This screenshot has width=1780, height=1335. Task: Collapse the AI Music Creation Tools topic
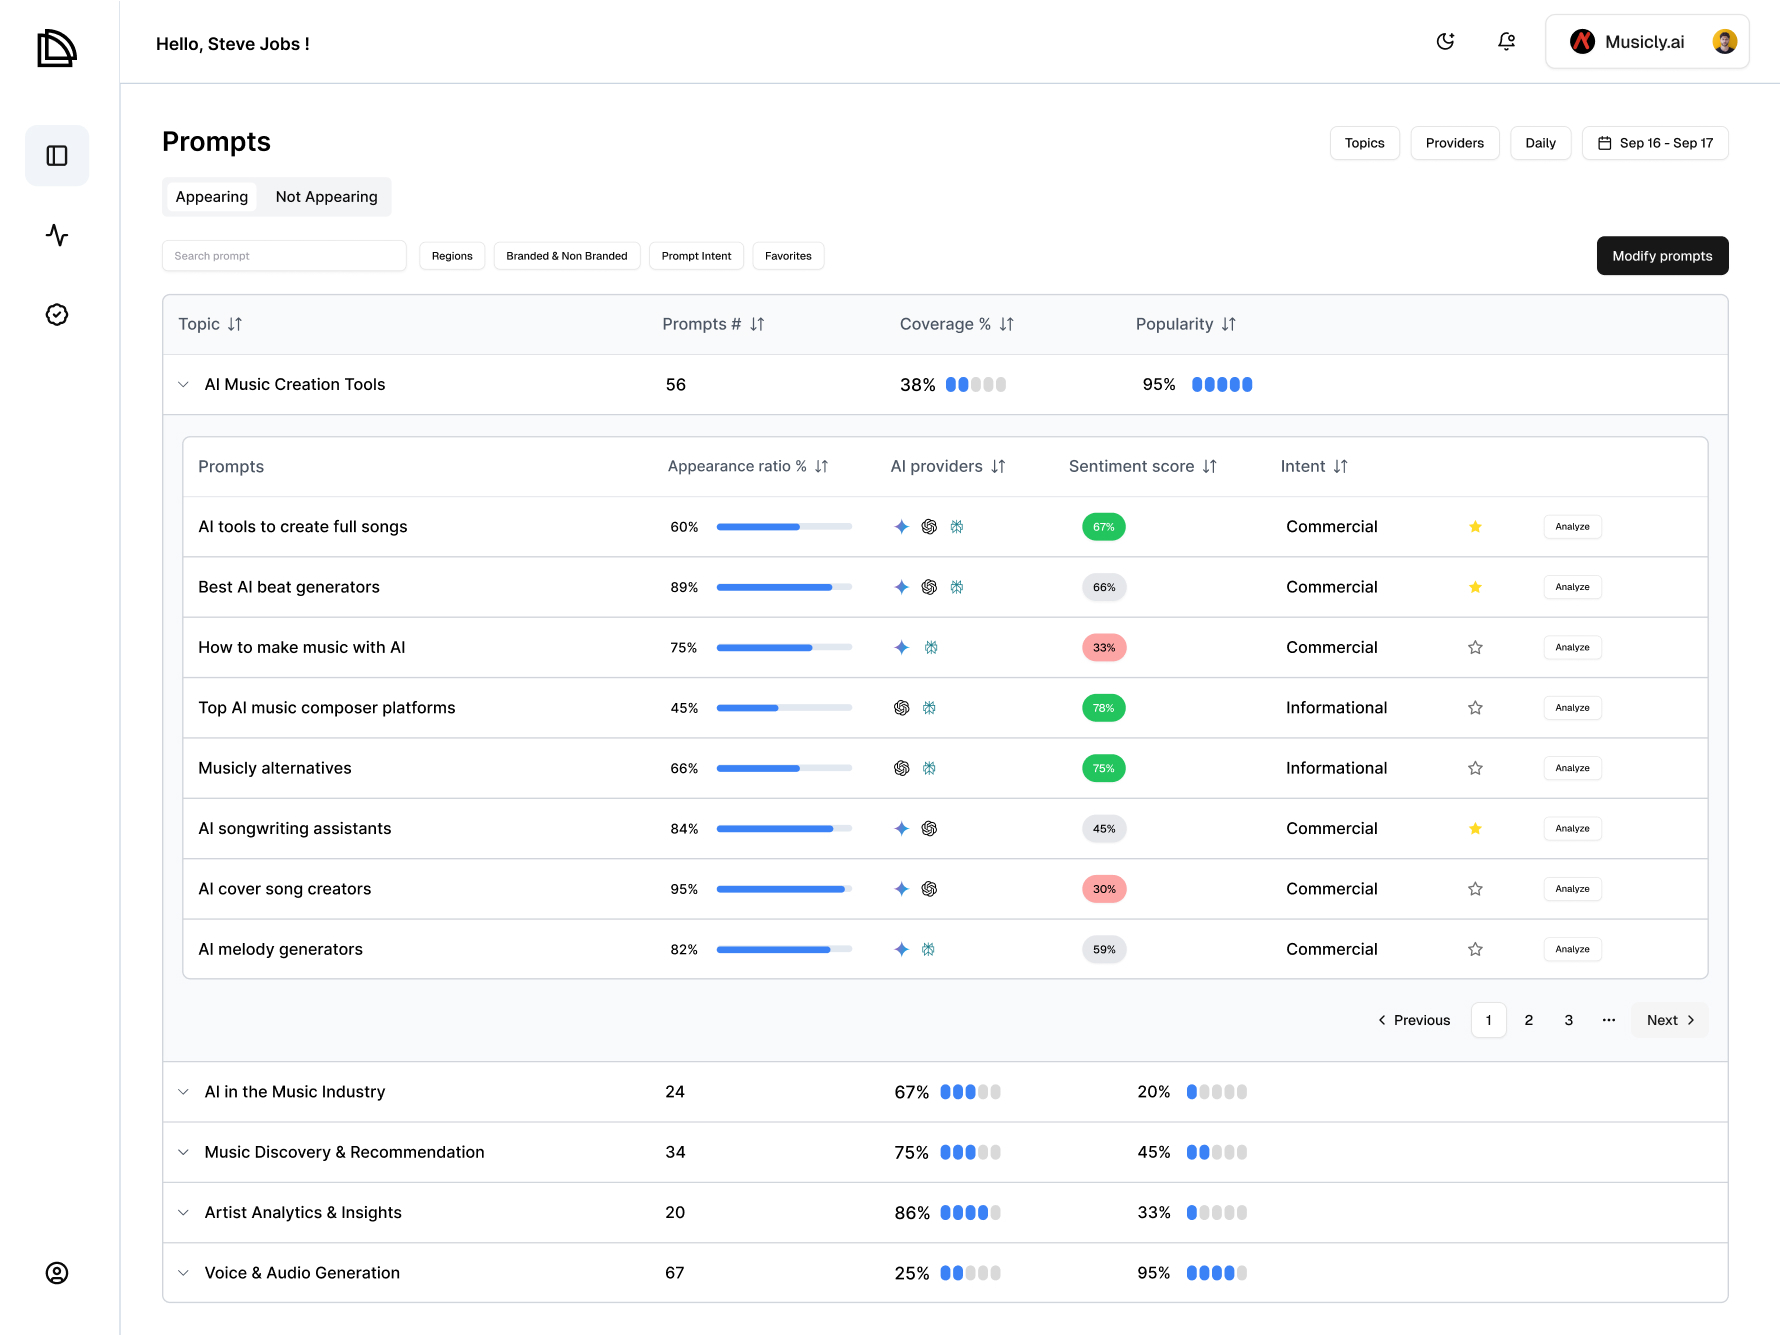(x=184, y=385)
